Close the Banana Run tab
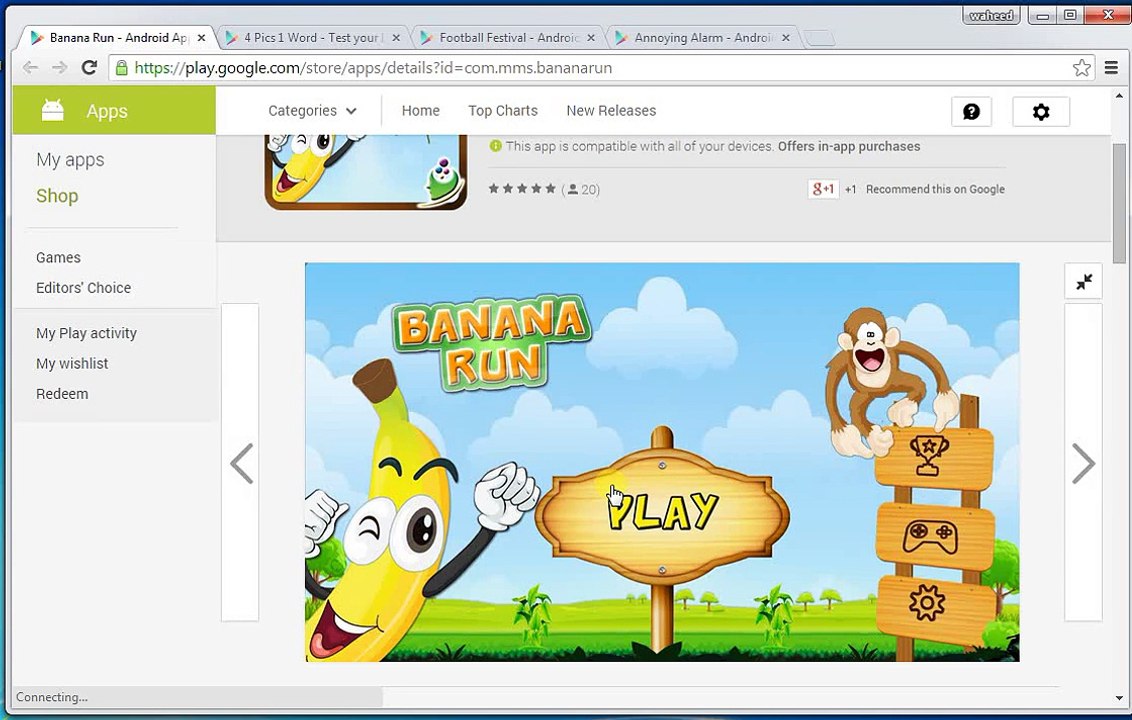Image resolution: width=1132 pixels, height=720 pixels. coord(201,38)
